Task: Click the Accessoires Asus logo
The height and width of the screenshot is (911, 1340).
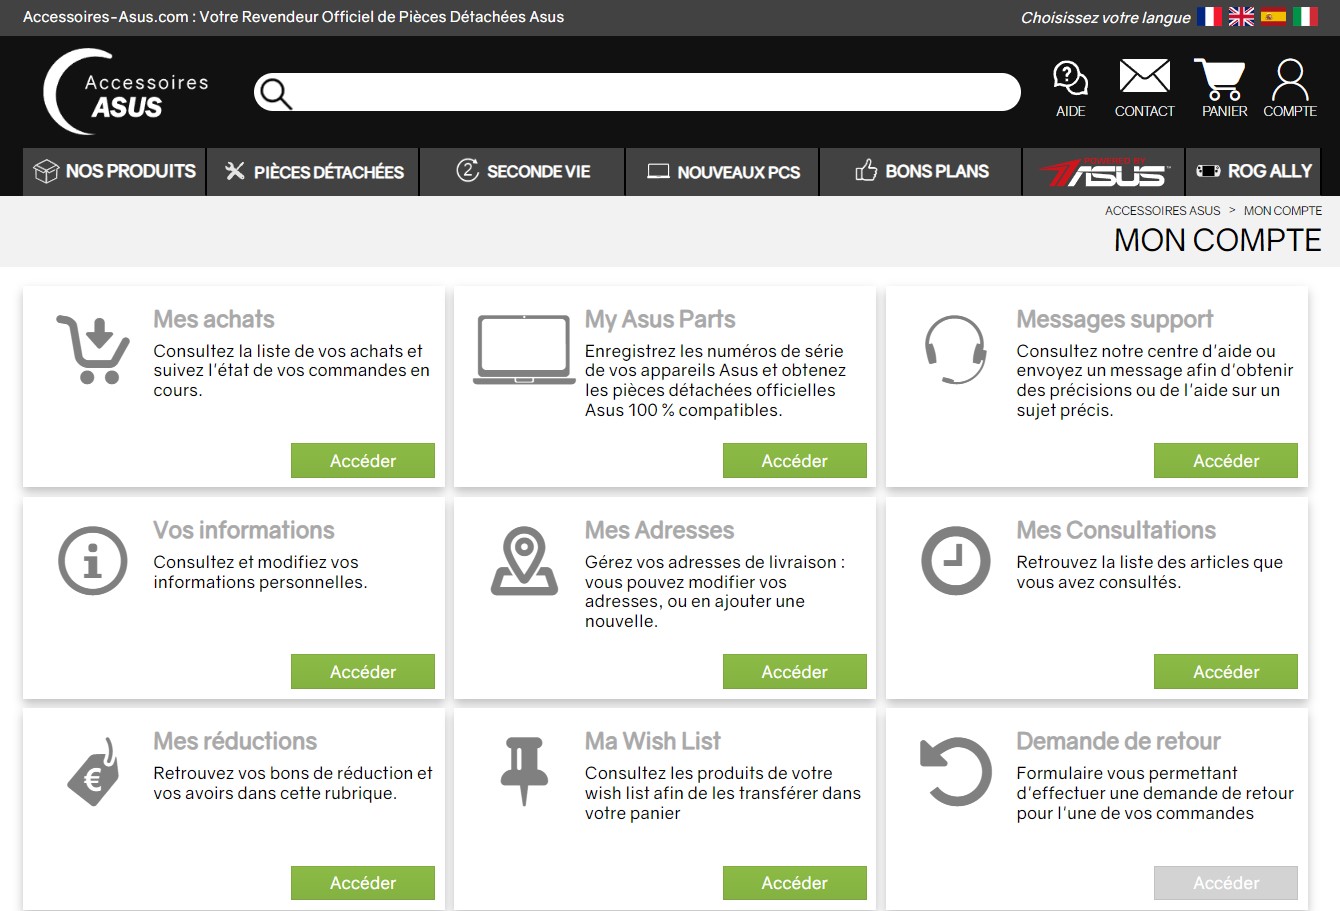Action: (x=126, y=92)
